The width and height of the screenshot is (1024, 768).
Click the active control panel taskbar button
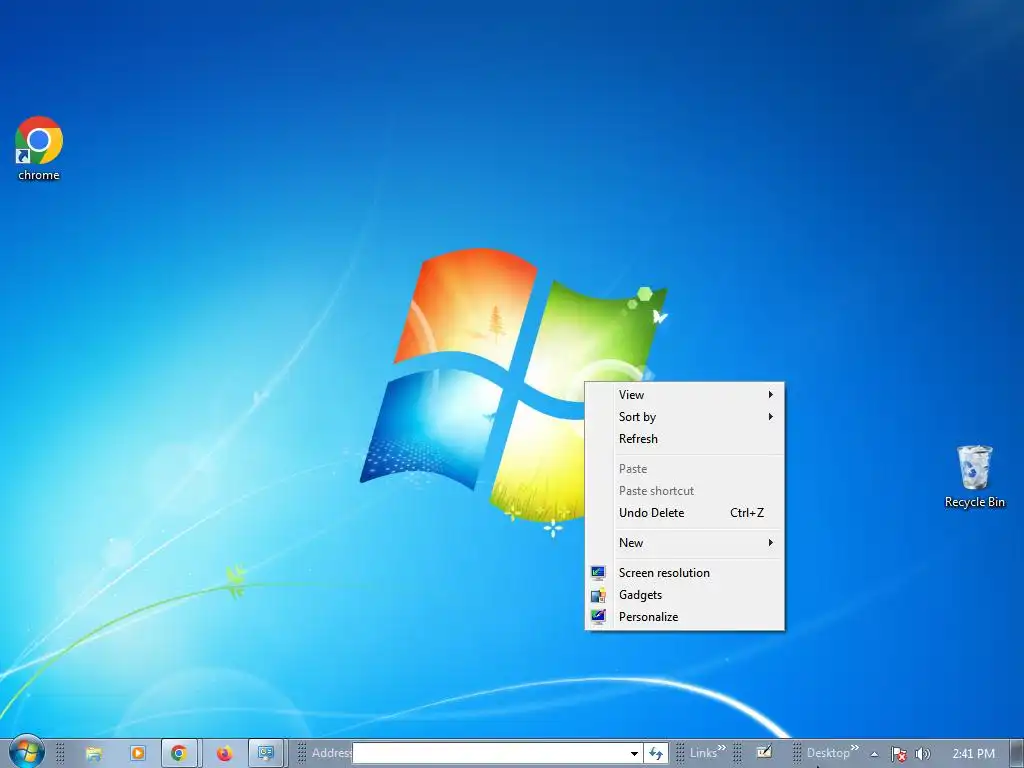point(265,754)
